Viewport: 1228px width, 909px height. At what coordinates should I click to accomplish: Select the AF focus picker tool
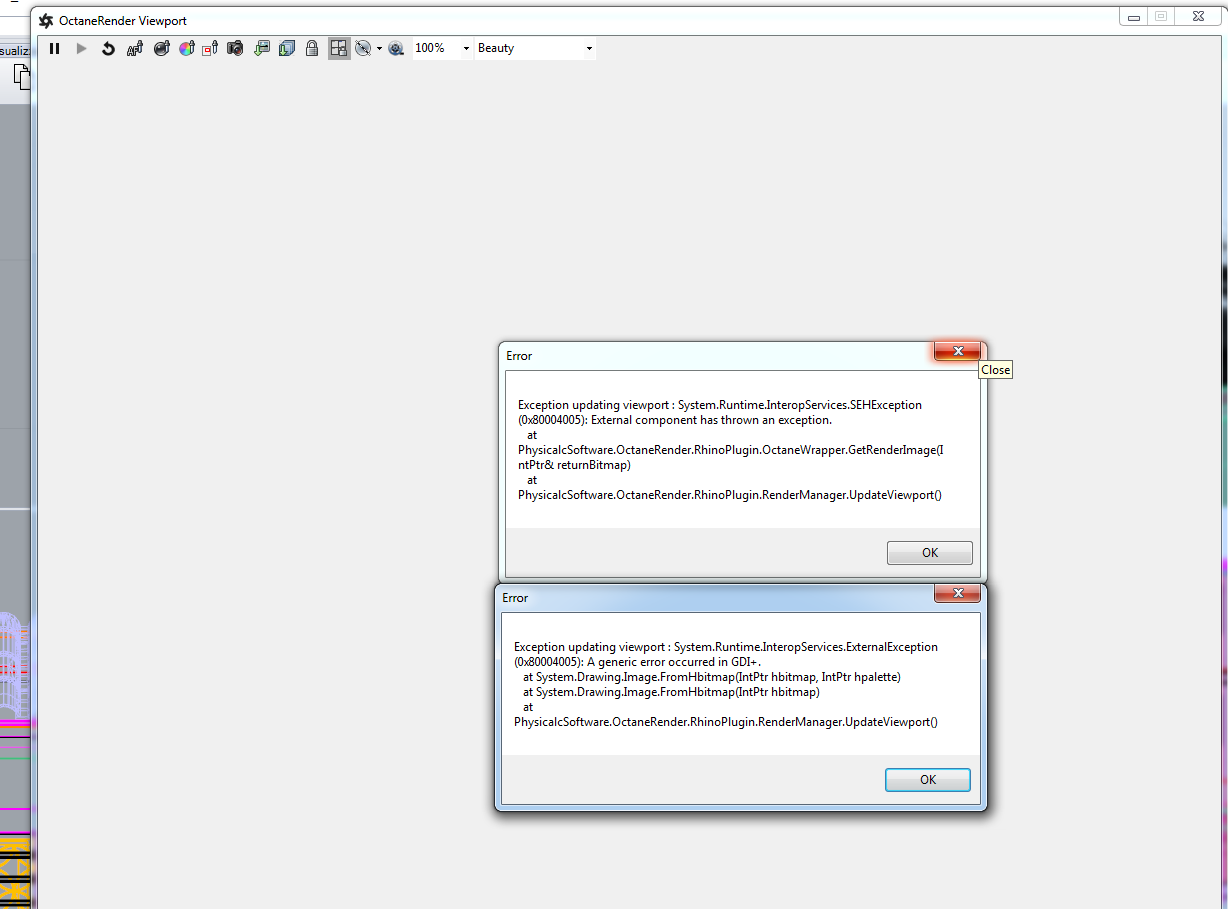pyautogui.click(x=135, y=48)
